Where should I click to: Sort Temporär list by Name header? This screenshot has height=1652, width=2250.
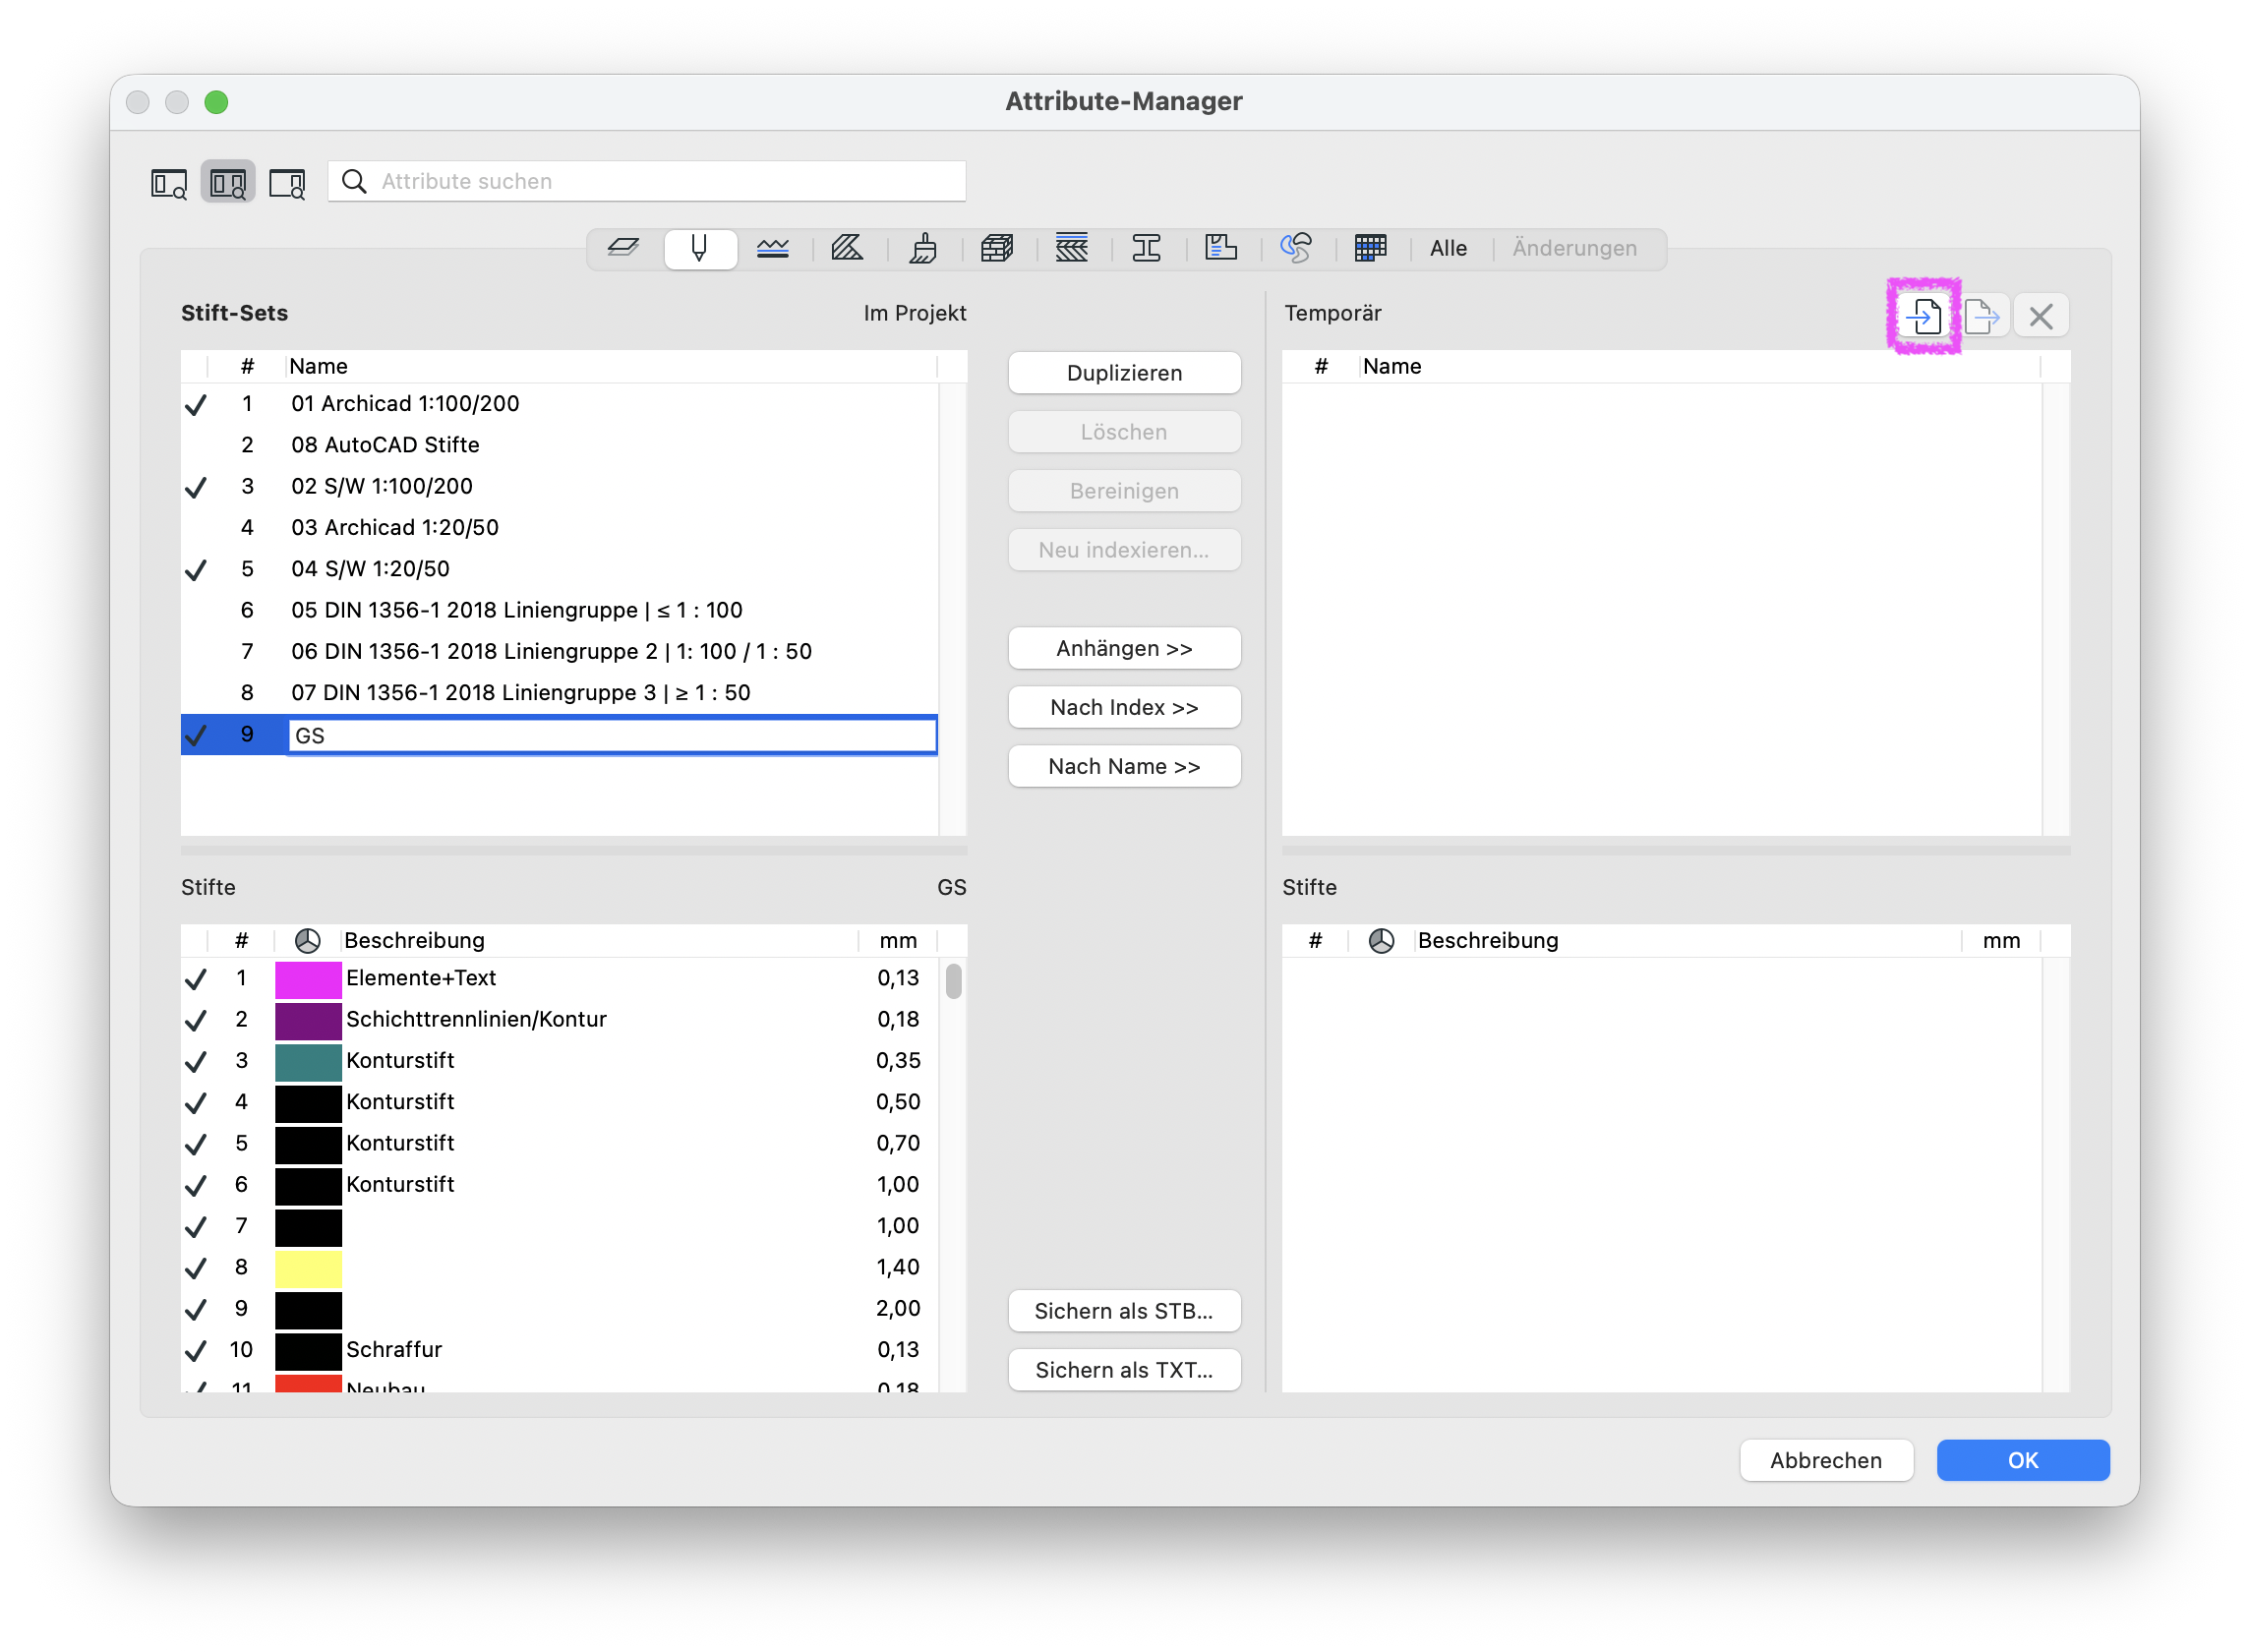[x=1700, y=366]
